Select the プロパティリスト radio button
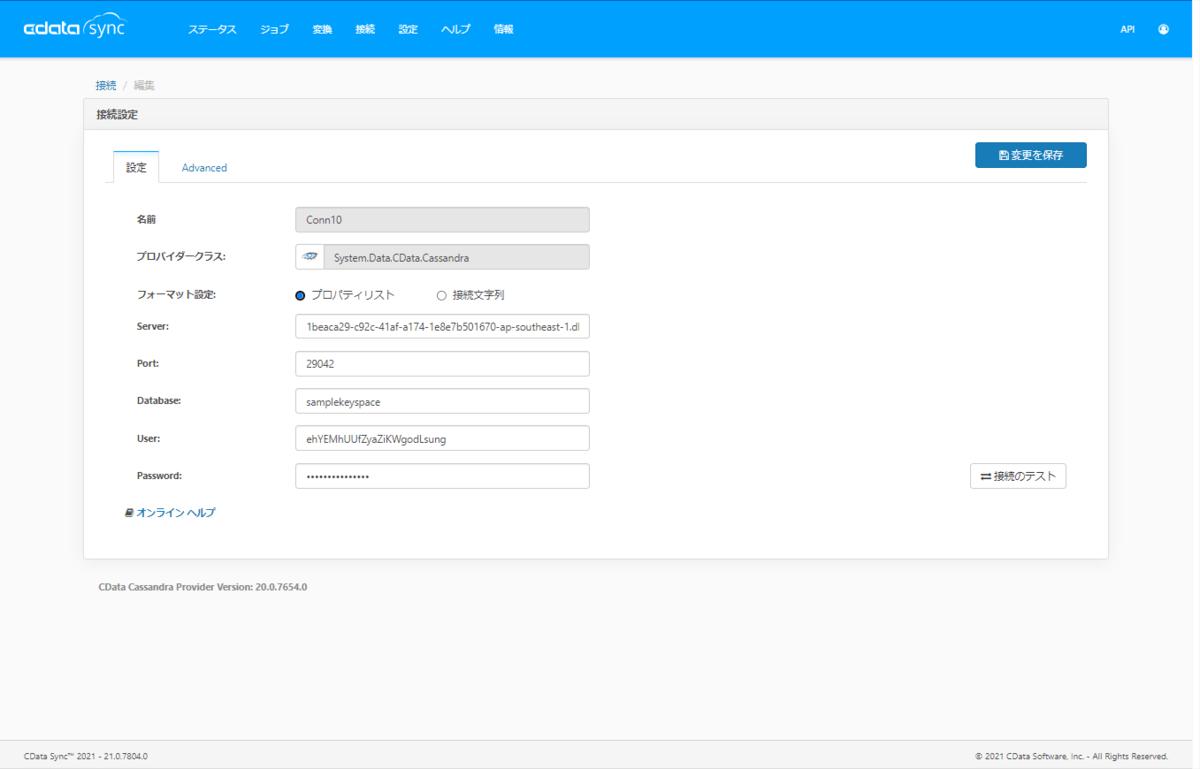This screenshot has height=769, width=1200. click(300, 295)
